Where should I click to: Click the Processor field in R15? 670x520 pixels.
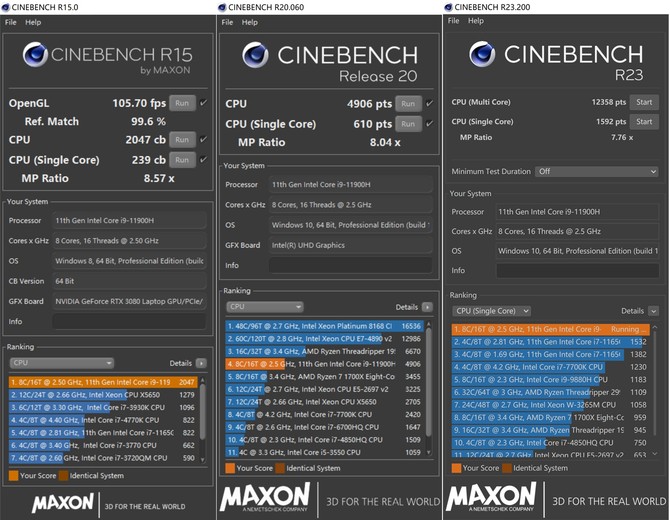(x=129, y=220)
